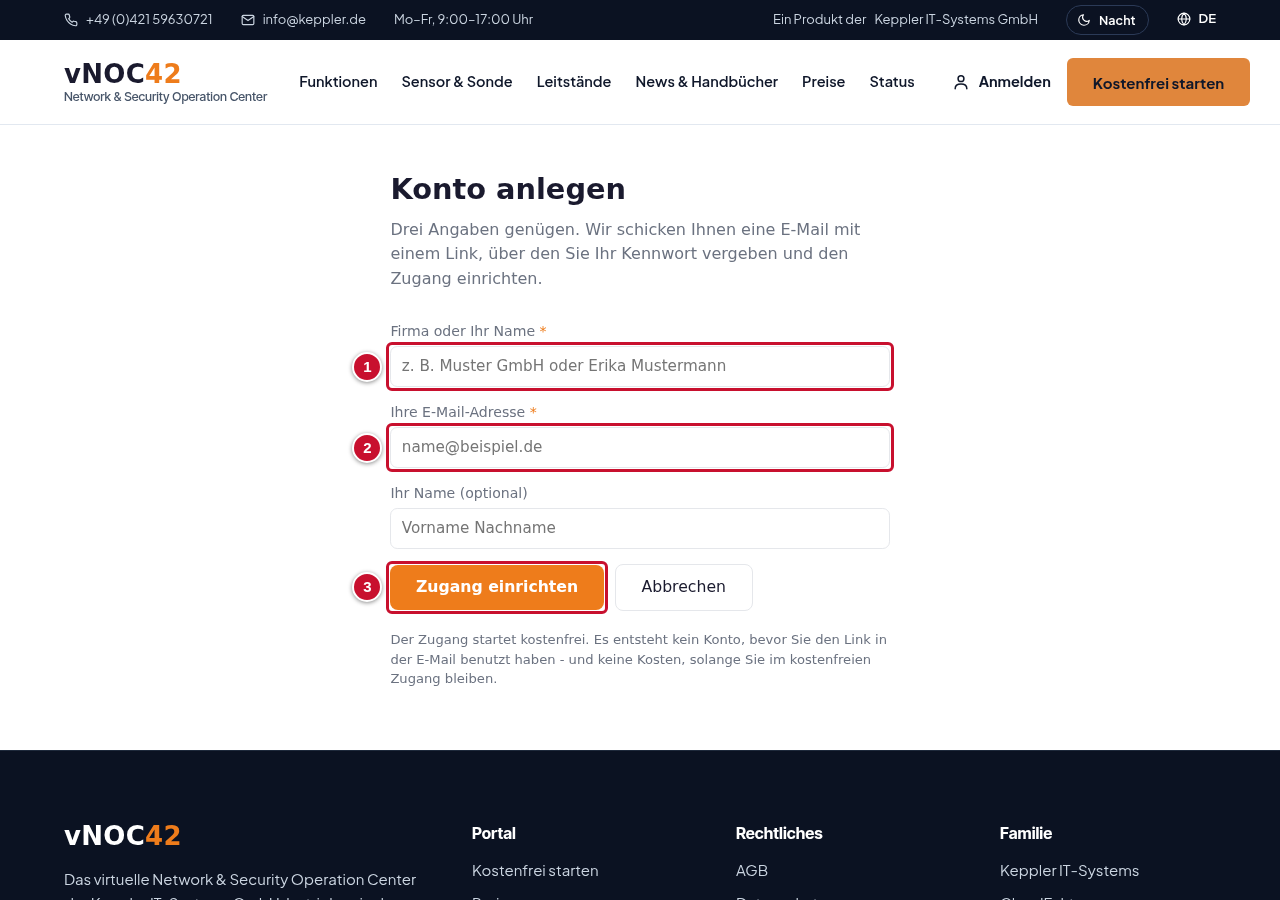
Task: Click the Anmelden login link
Action: click(1002, 82)
